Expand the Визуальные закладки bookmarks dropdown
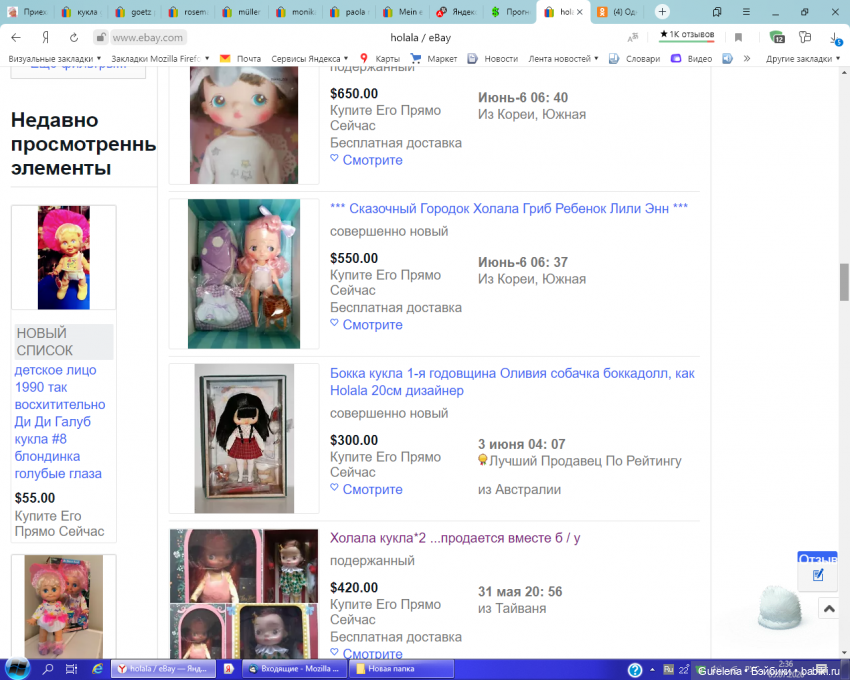The width and height of the screenshot is (850, 680). [54, 59]
